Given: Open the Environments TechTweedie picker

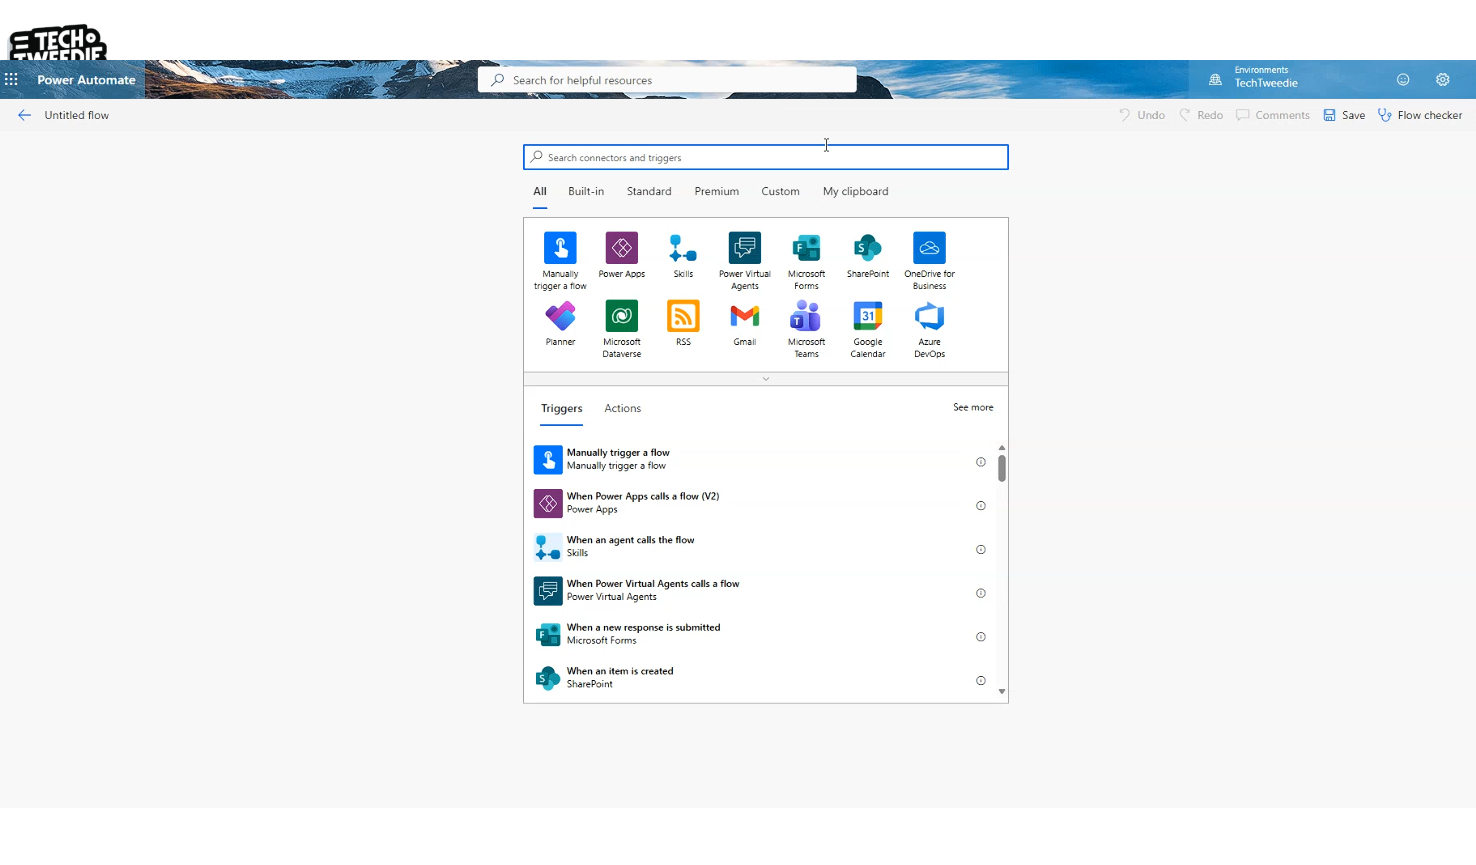Looking at the screenshot, I should pyautogui.click(x=1255, y=78).
